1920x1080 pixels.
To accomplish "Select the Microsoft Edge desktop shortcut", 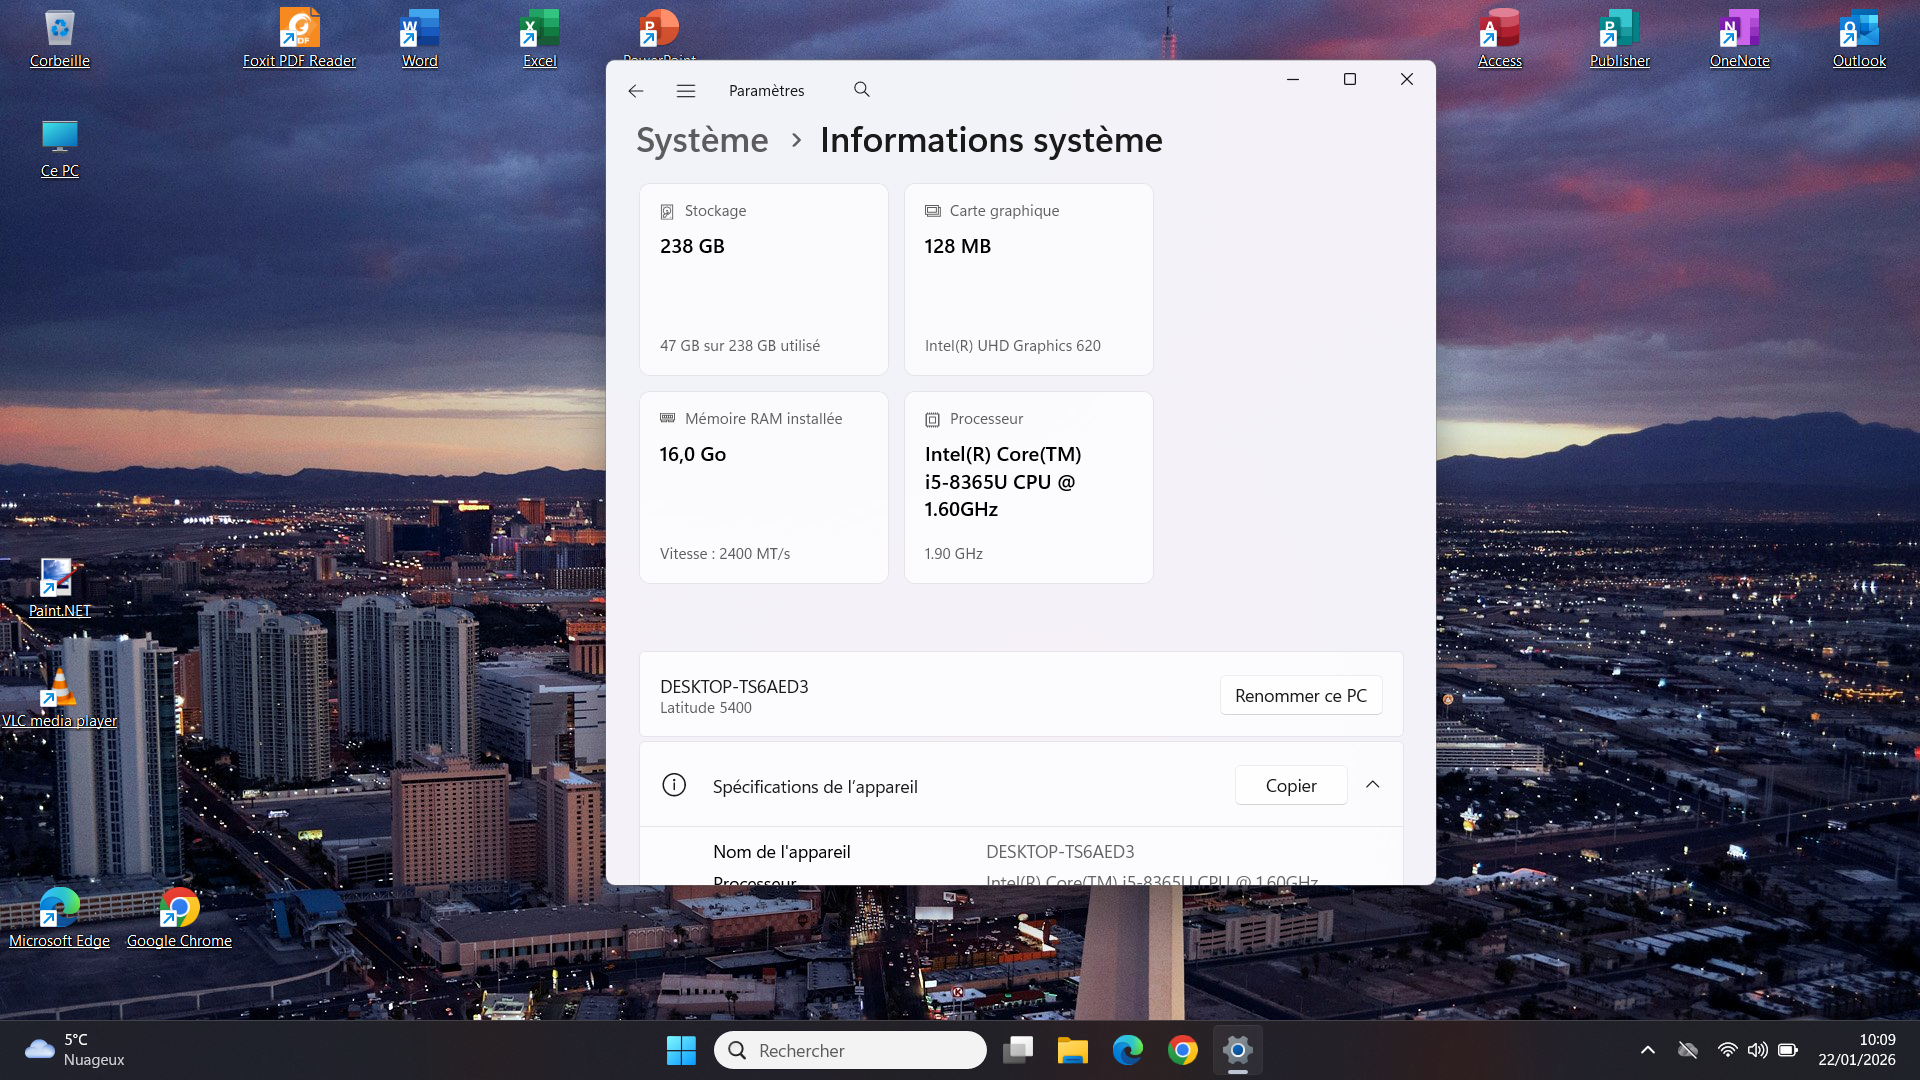I will click(x=60, y=920).
